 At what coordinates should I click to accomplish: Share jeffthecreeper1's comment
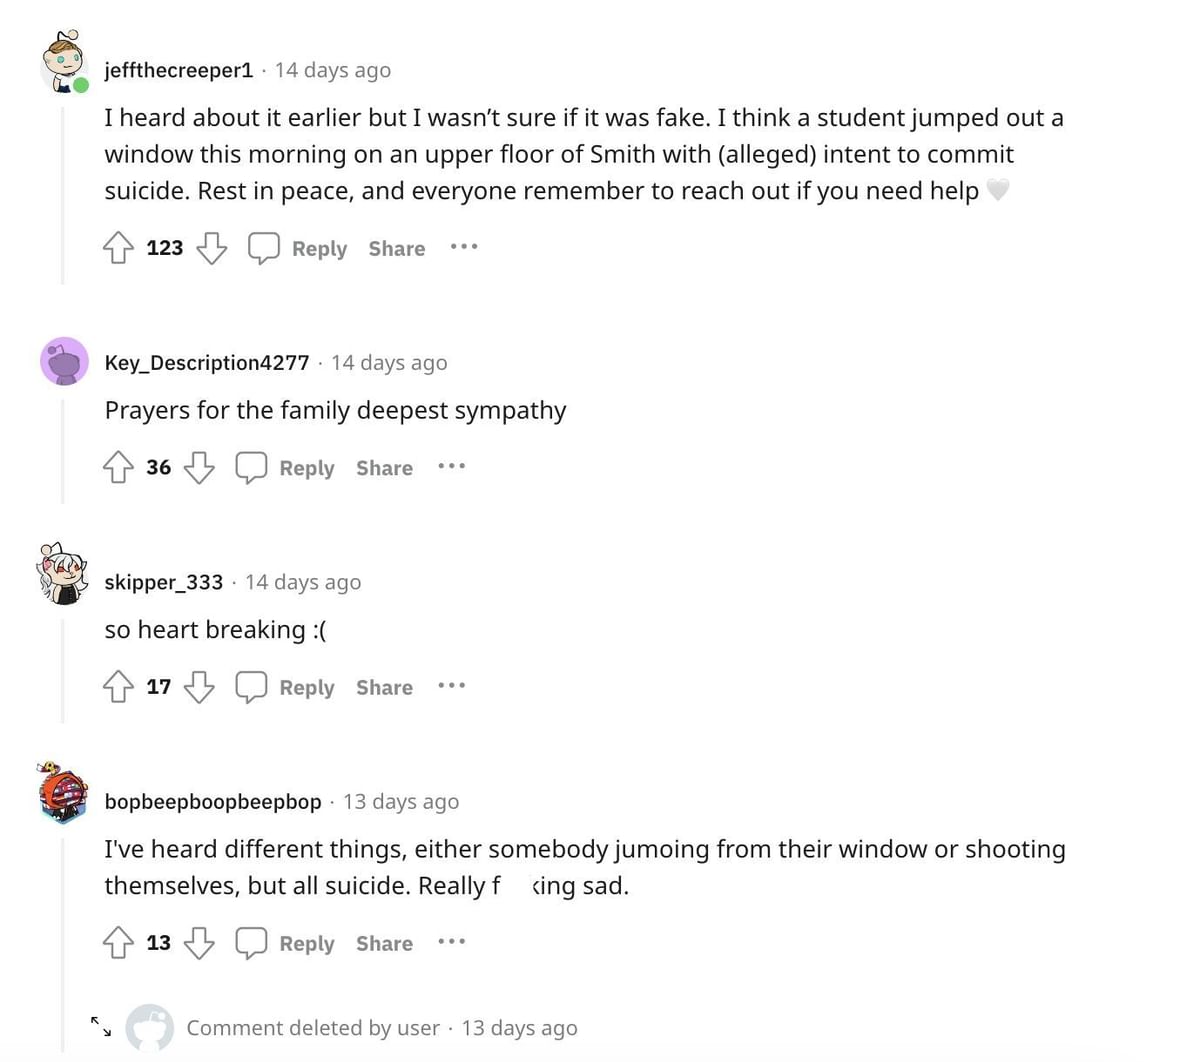pyautogui.click(x=396, y=249)
